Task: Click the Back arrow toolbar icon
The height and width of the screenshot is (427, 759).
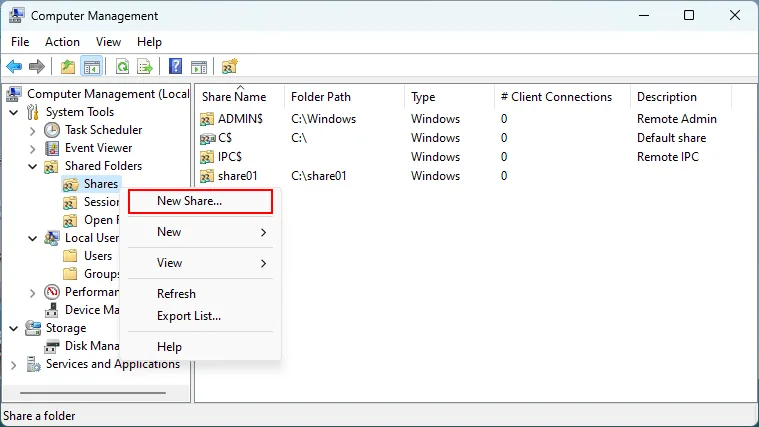Action: click(x=15, y=66)
